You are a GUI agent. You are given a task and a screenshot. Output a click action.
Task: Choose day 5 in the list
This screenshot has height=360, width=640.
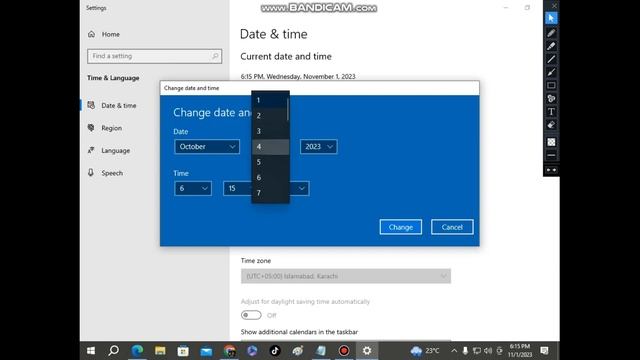pyautogui.click(x=271, y=162)
